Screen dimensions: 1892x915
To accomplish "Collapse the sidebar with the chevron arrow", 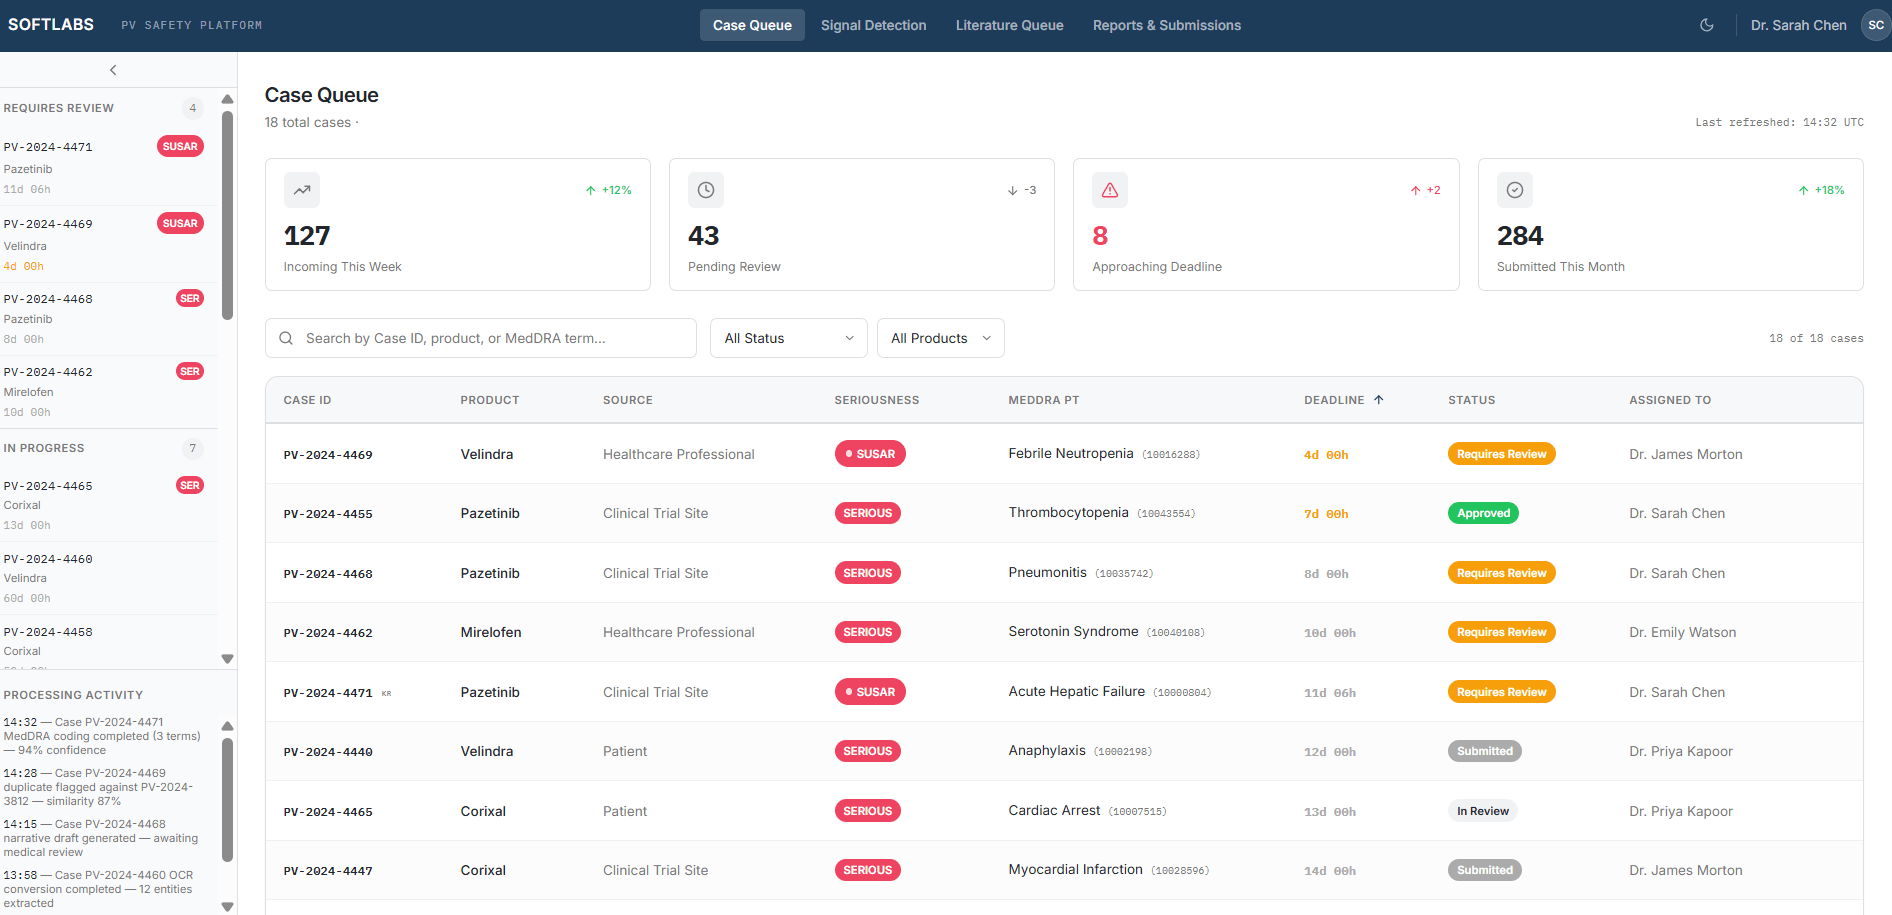I will (x=113, y=70).
